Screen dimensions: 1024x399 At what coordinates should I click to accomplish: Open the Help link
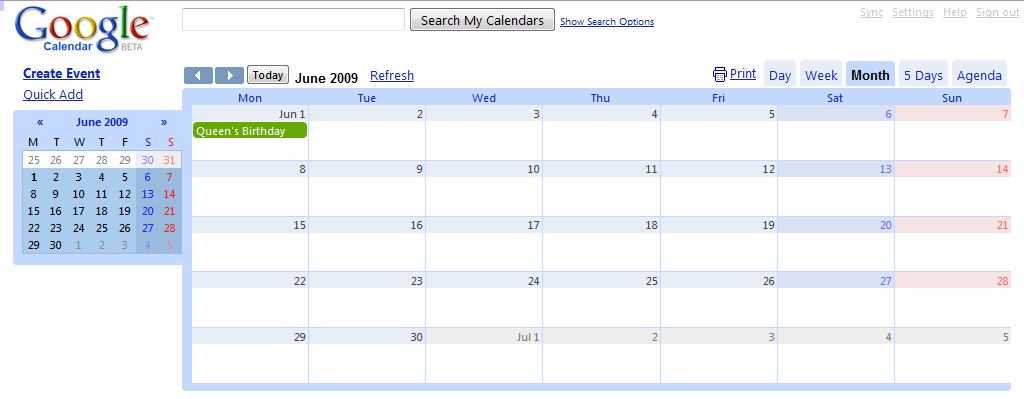955,12
